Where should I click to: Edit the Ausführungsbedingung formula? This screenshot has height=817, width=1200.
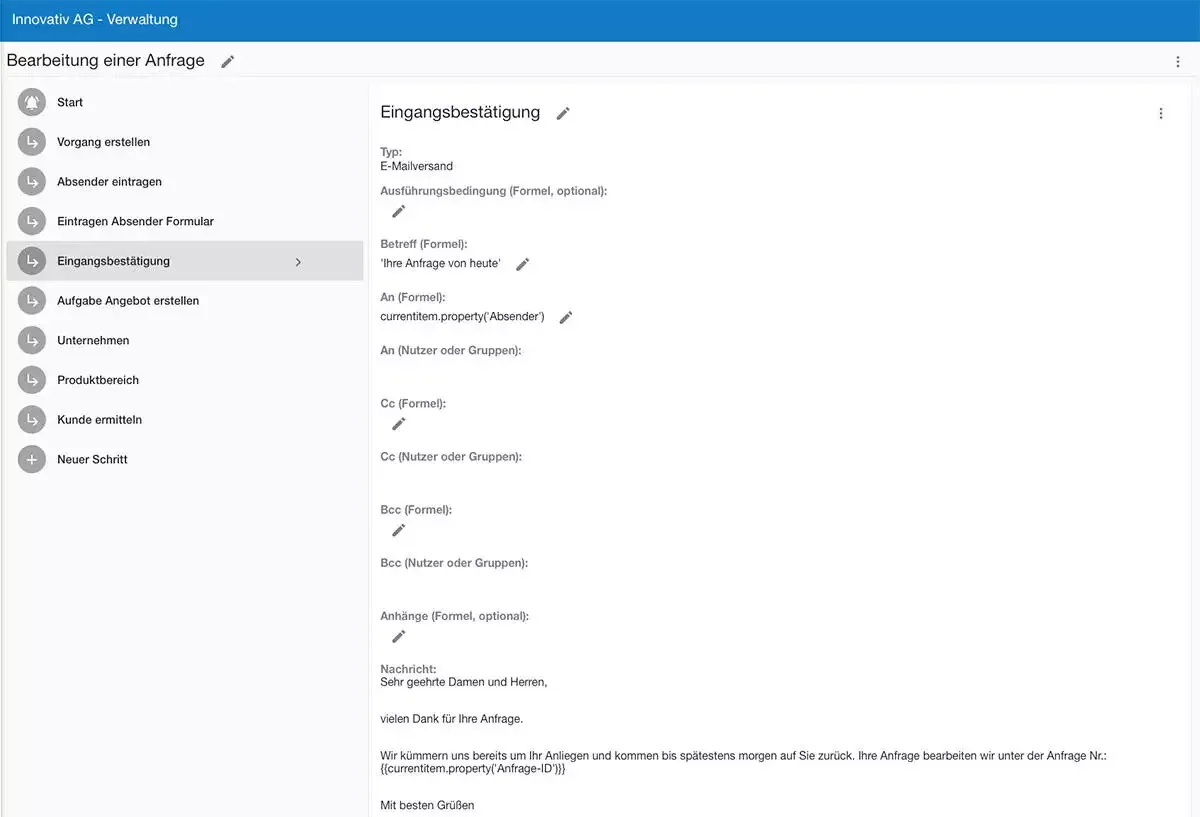pos(398,211)
